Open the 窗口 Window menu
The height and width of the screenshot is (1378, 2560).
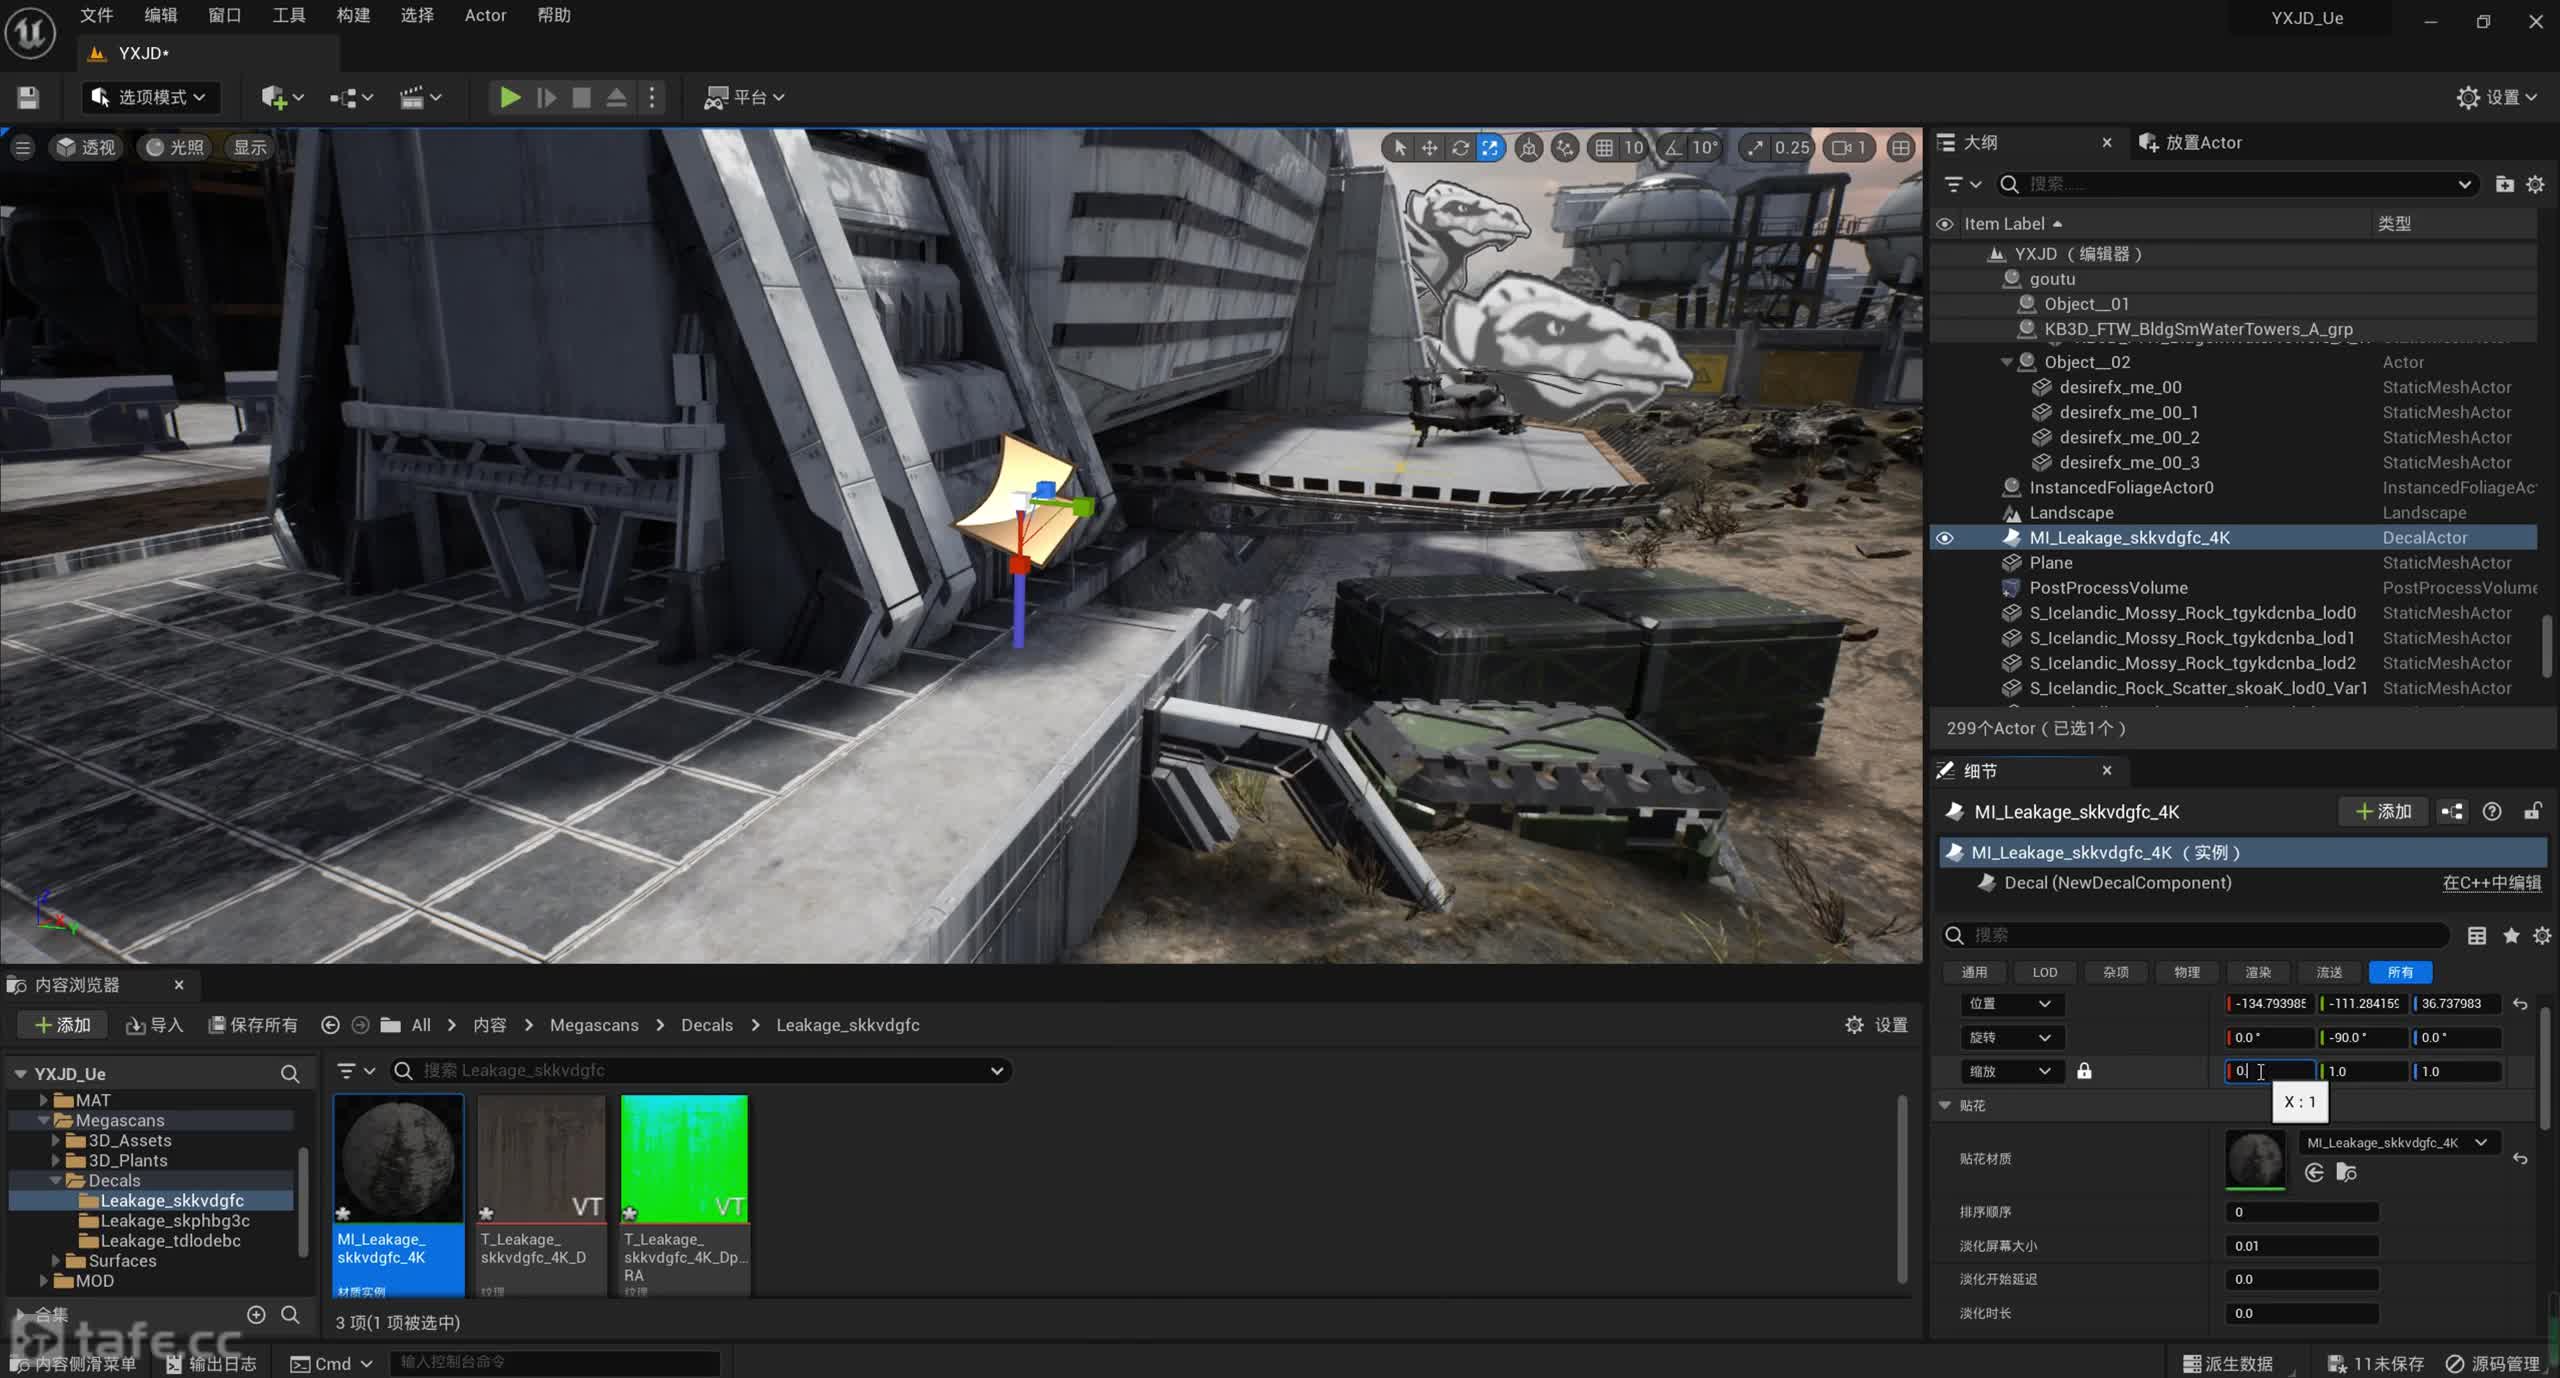[x=224, y=15]
